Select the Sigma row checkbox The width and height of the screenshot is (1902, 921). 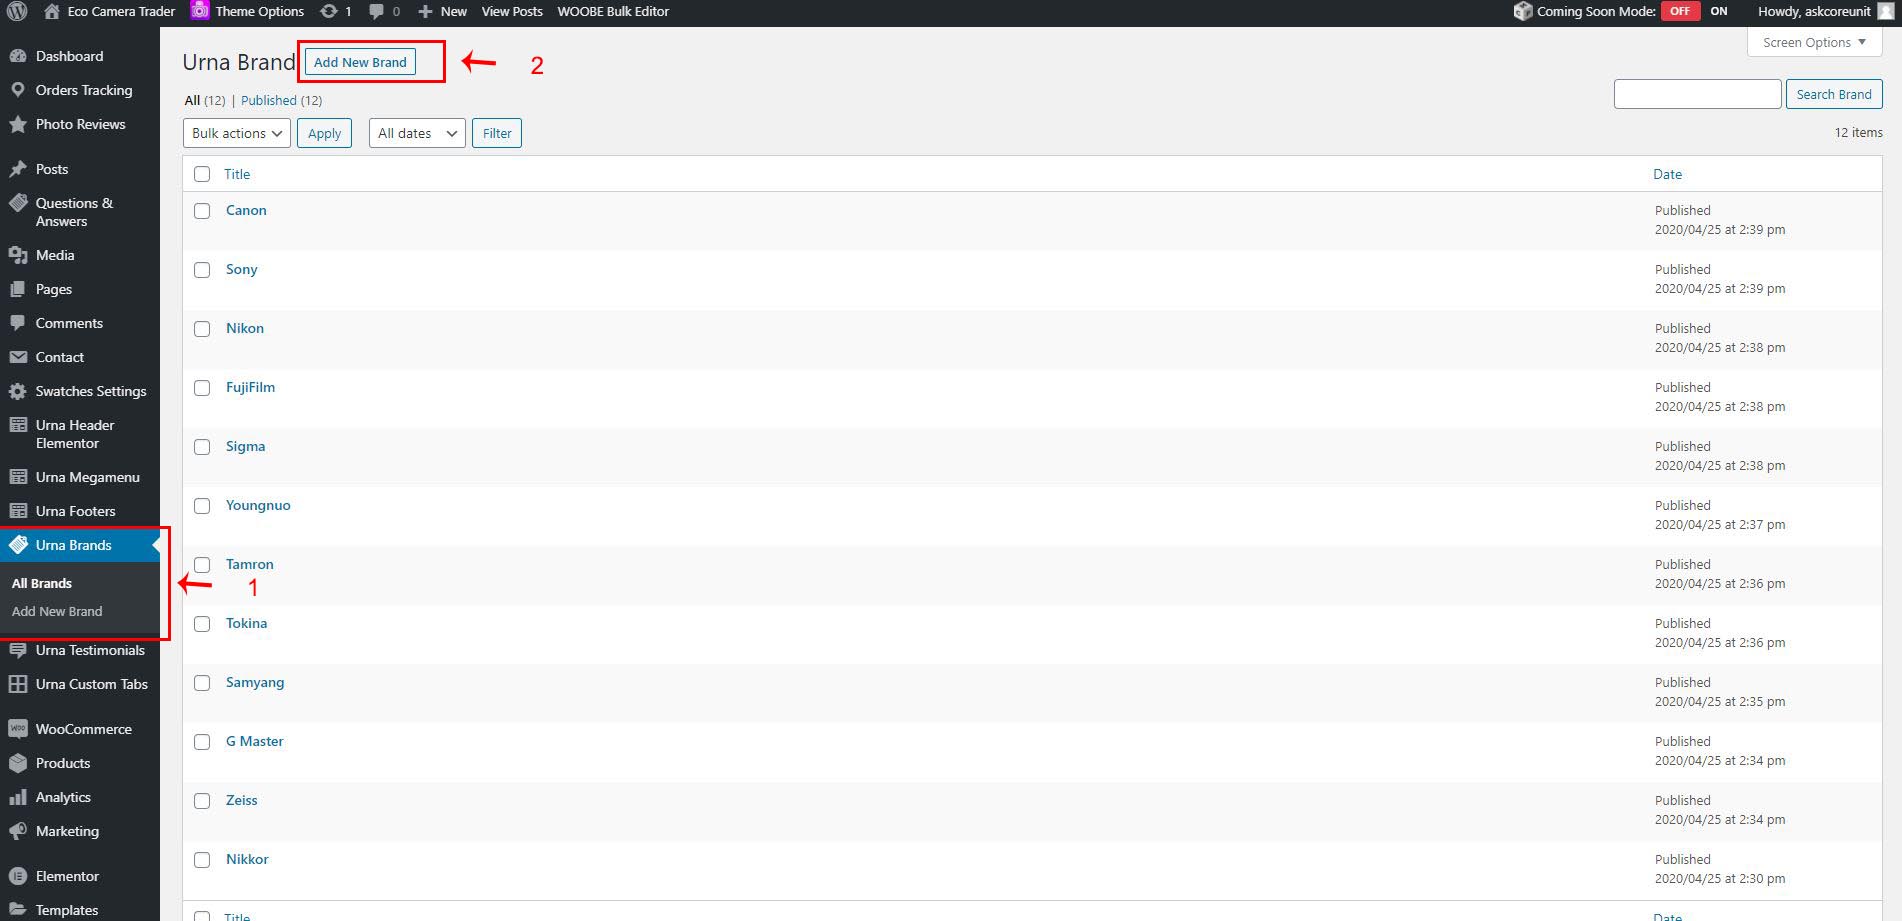pos(202,447)
